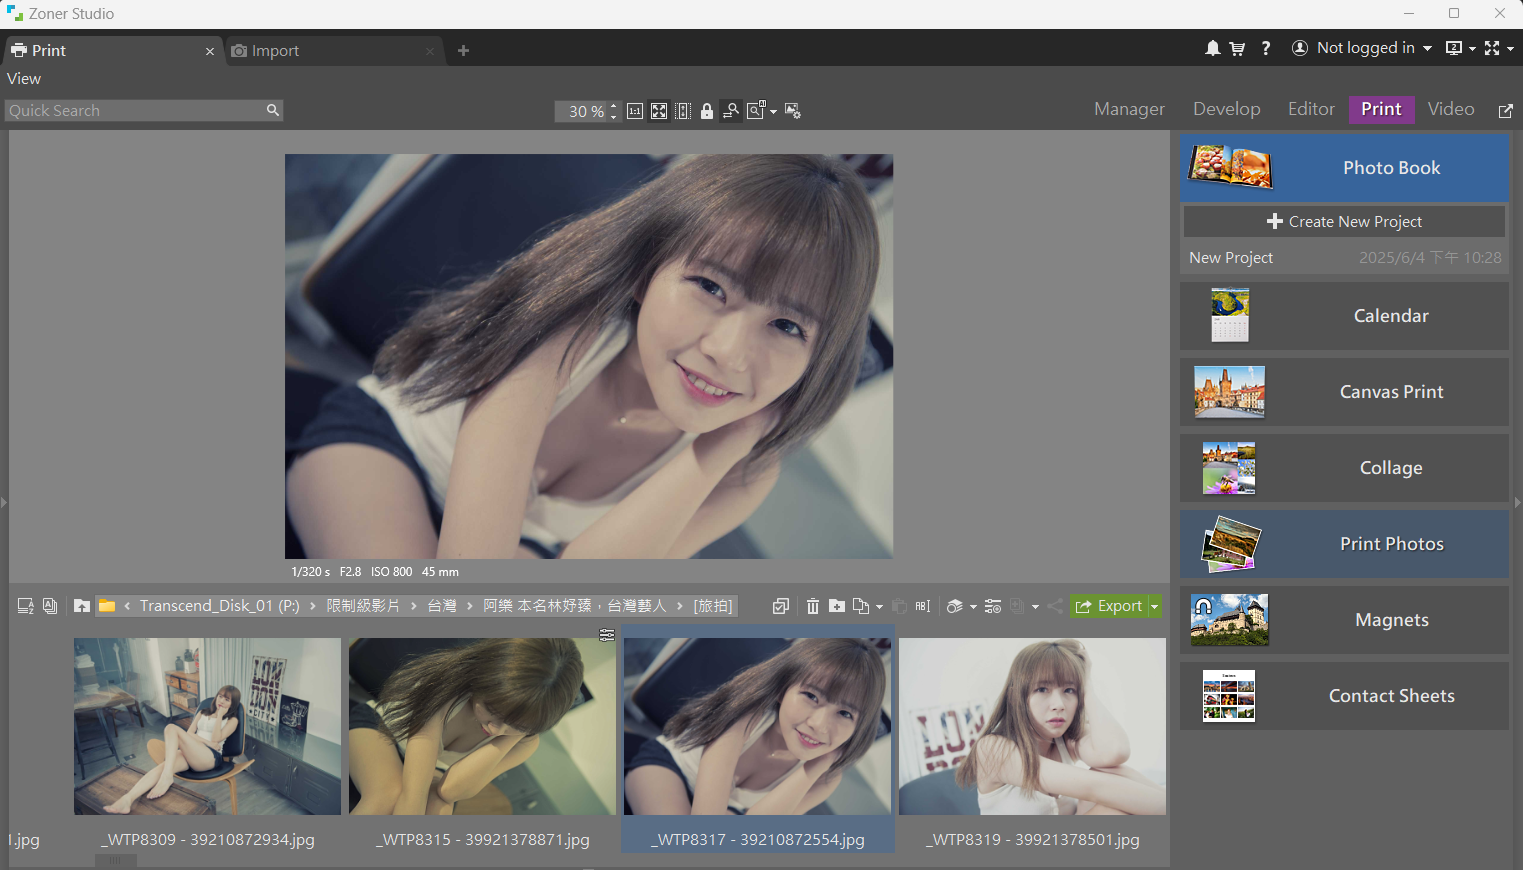Click the Collage button

click(x=1344, y=468)
